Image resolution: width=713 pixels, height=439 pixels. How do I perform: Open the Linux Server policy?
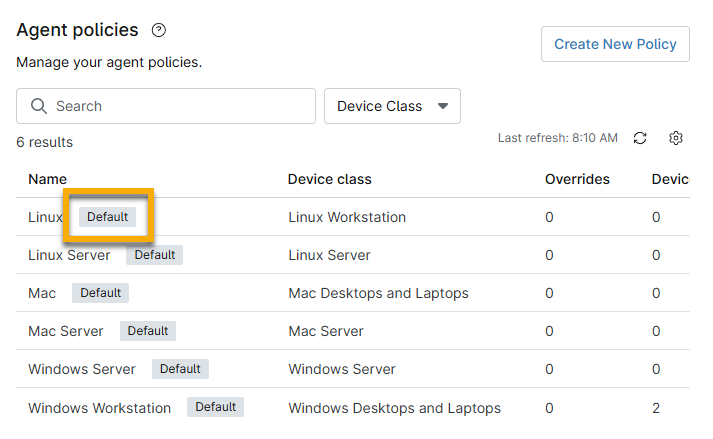tap(69, 255)
